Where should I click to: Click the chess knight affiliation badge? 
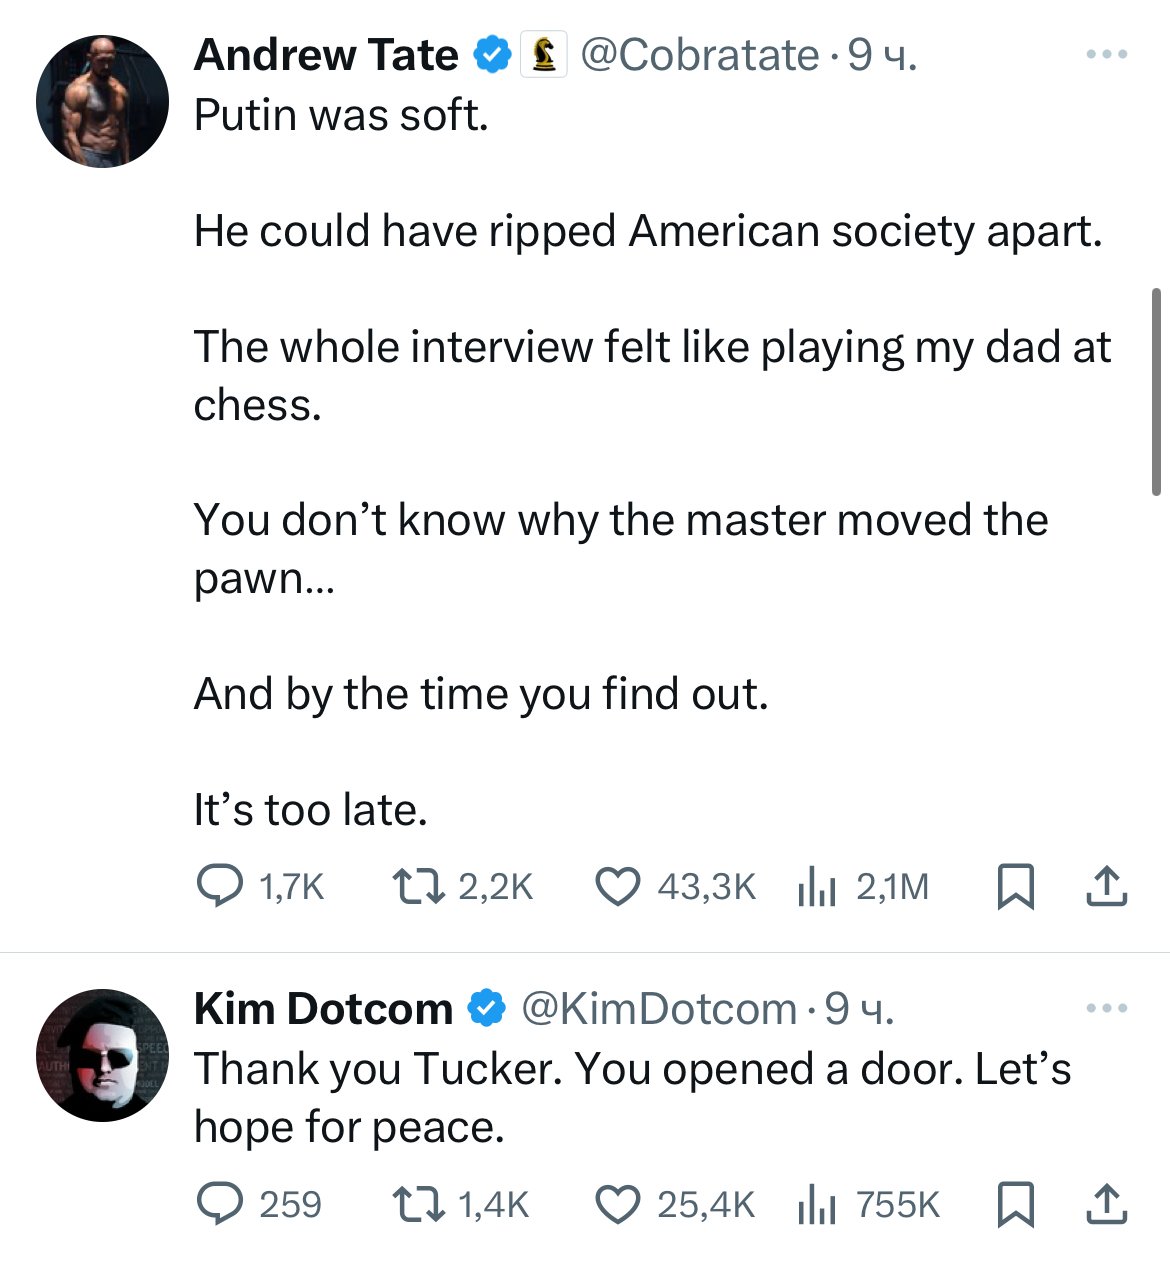(x=543, y=55)
